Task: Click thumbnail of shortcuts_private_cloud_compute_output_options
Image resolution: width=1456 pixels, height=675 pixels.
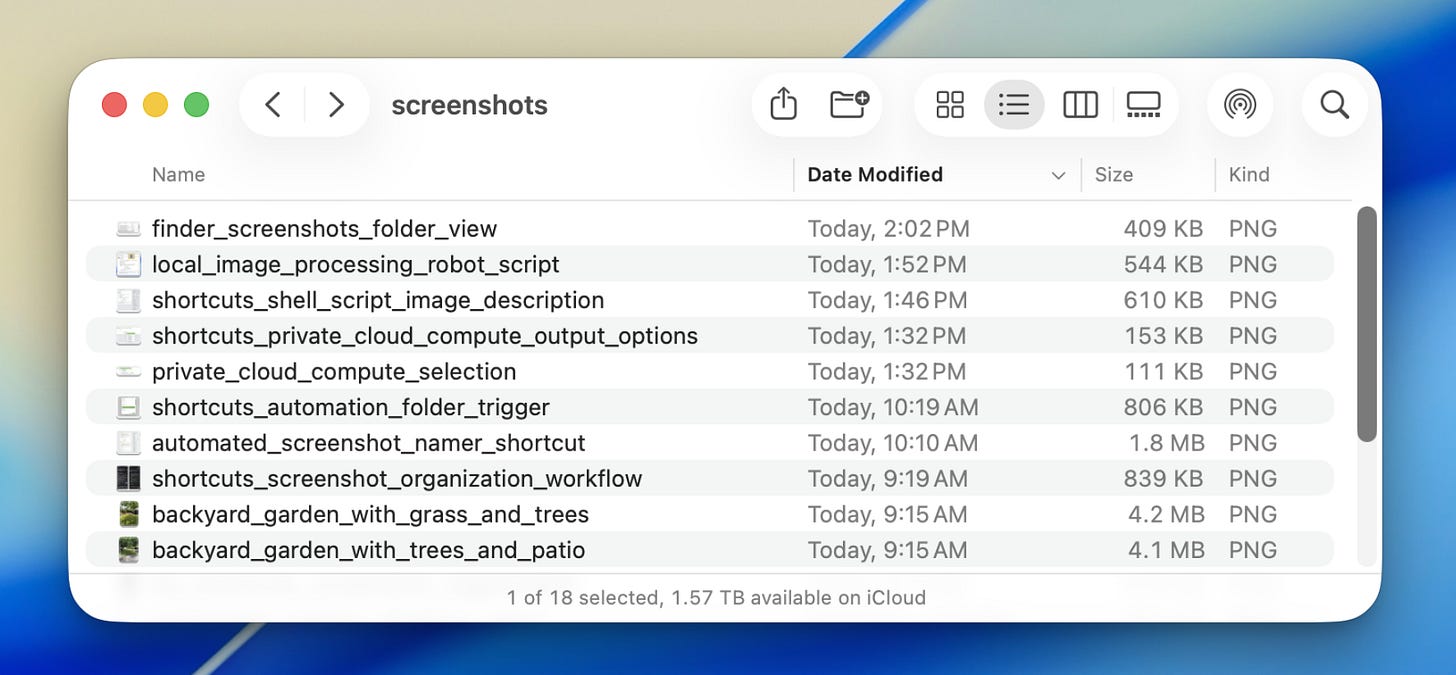Action: pyautogui.click(x=128, y=336)
